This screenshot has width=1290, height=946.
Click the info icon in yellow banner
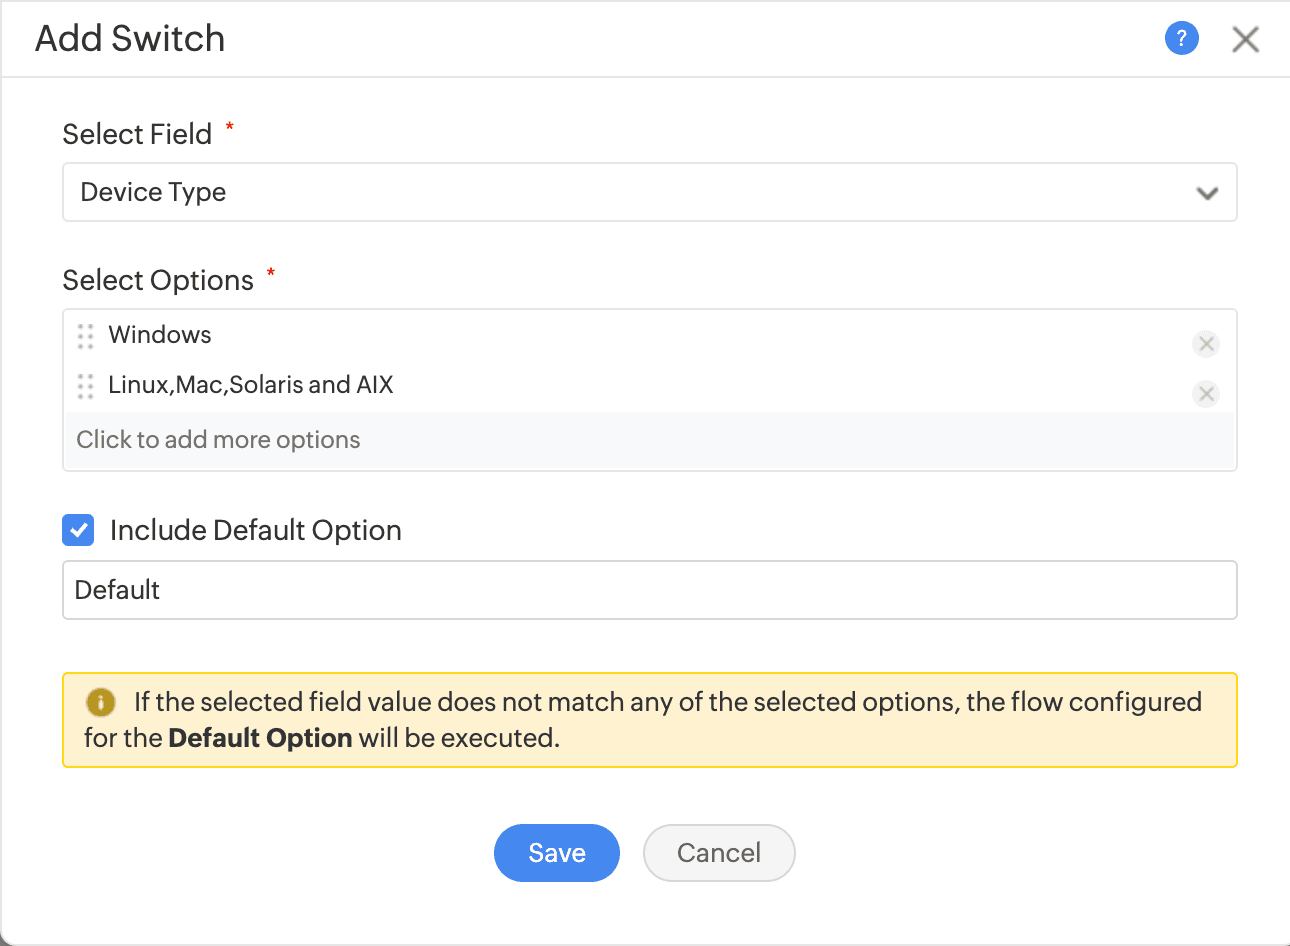click(x=100, y=703)
